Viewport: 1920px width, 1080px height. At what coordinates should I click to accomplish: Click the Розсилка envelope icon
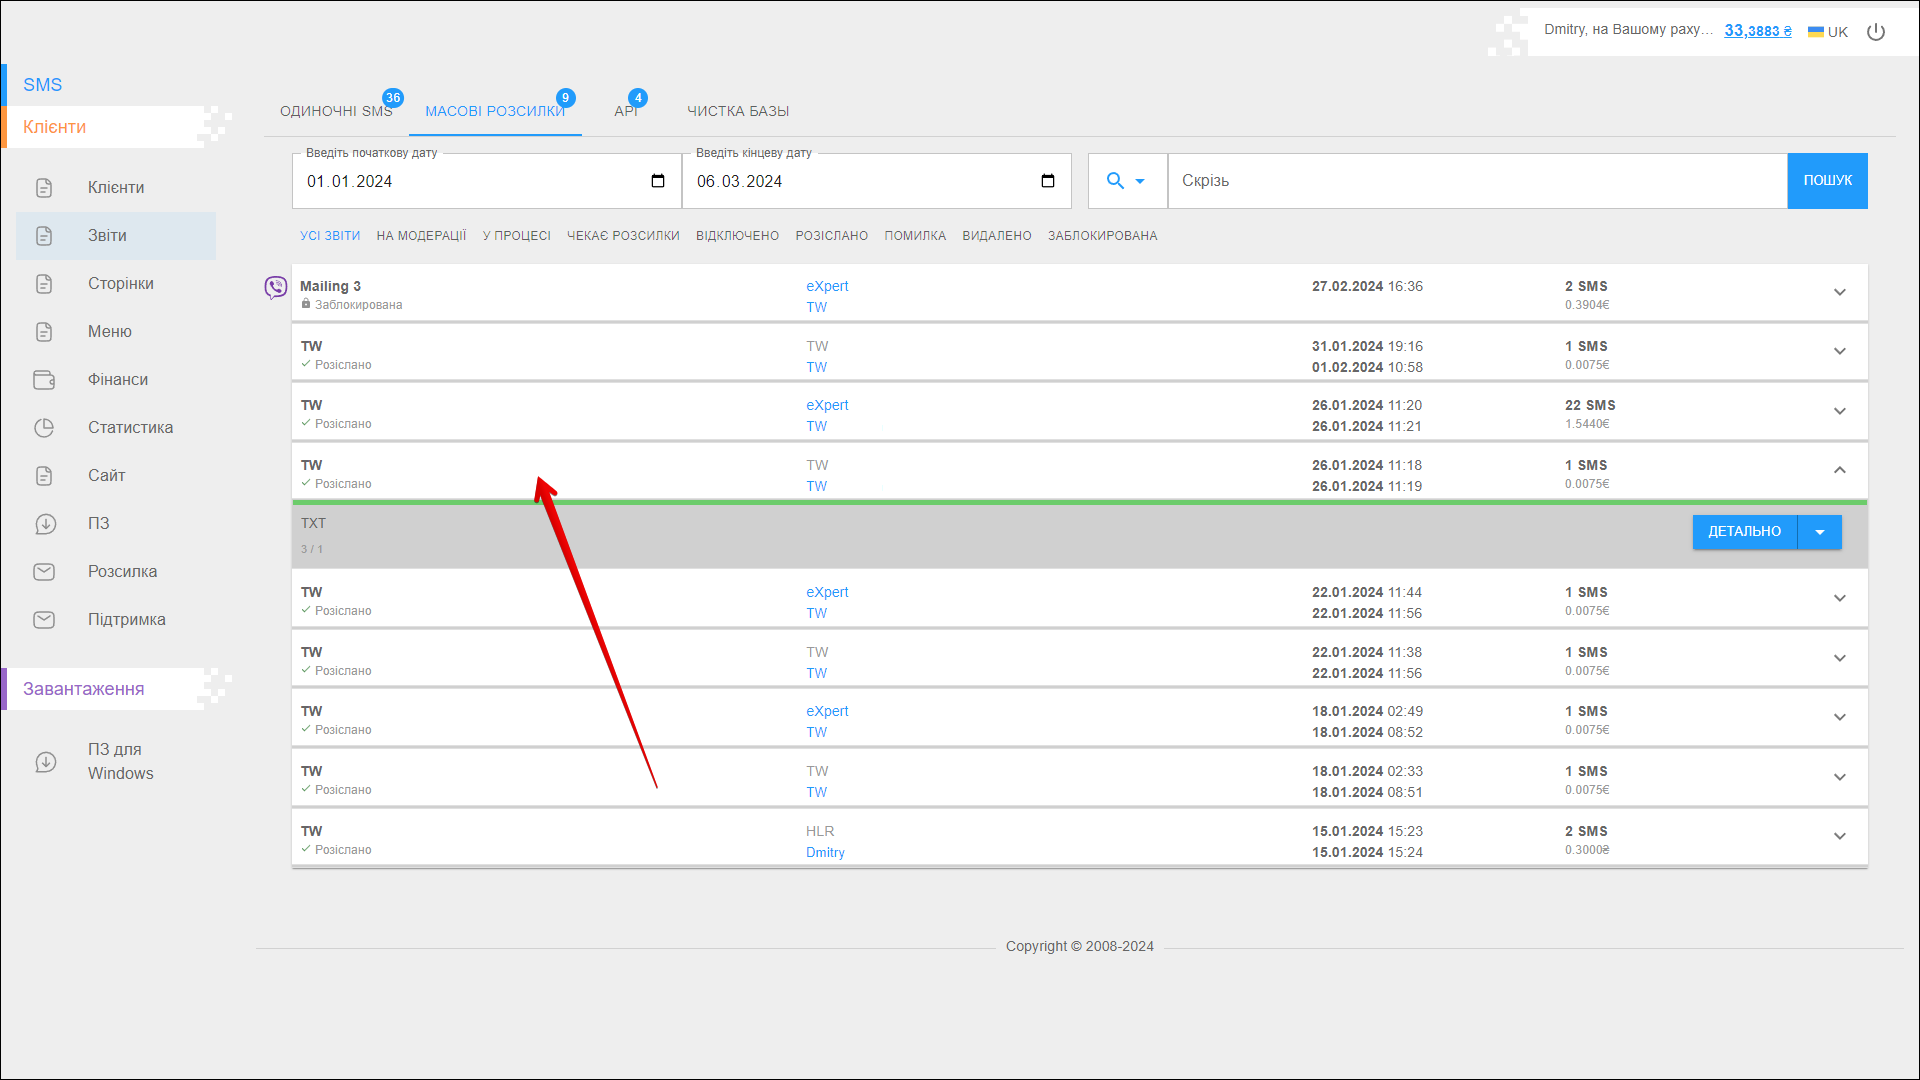tap(44, 572)
